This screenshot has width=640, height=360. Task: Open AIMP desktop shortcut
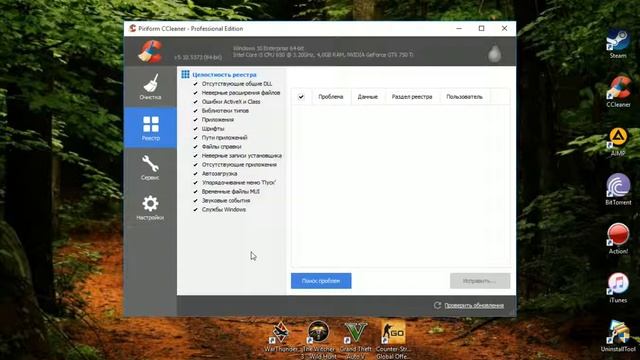coord(618,142)
